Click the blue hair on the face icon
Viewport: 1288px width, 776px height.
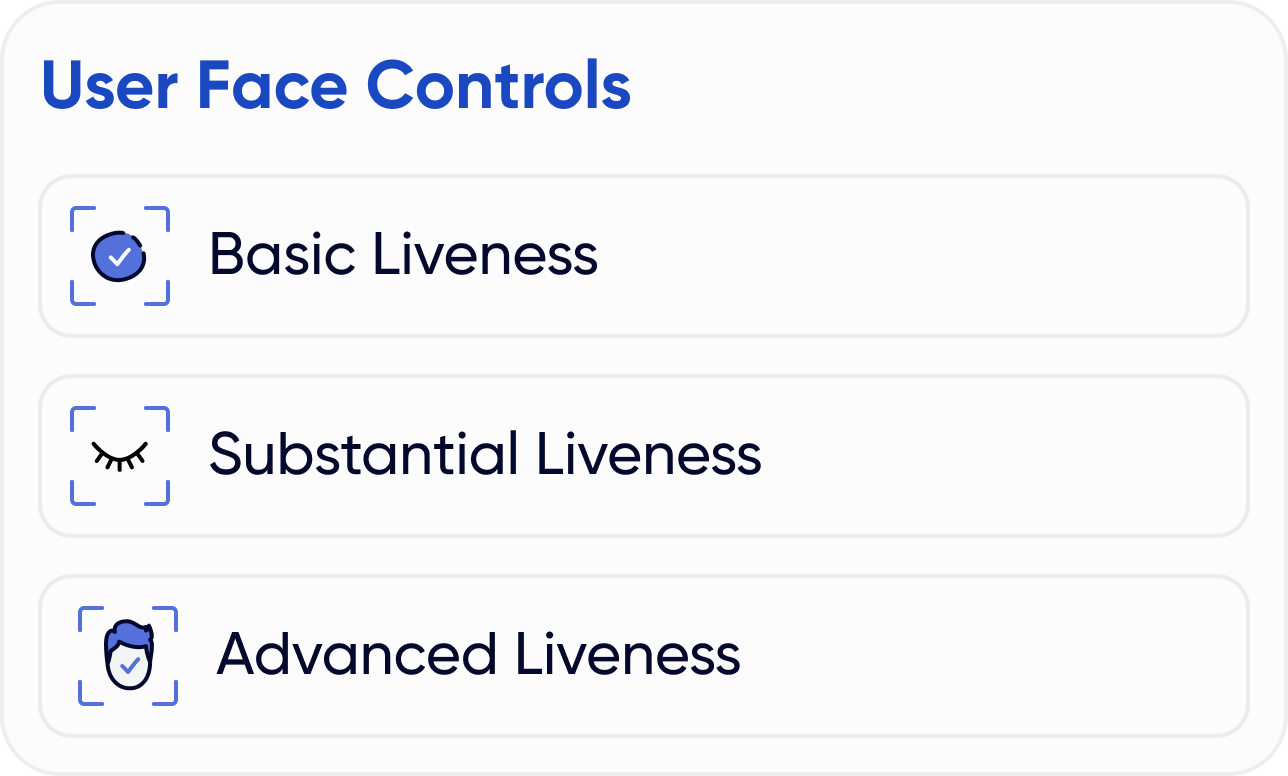(129, 634)
